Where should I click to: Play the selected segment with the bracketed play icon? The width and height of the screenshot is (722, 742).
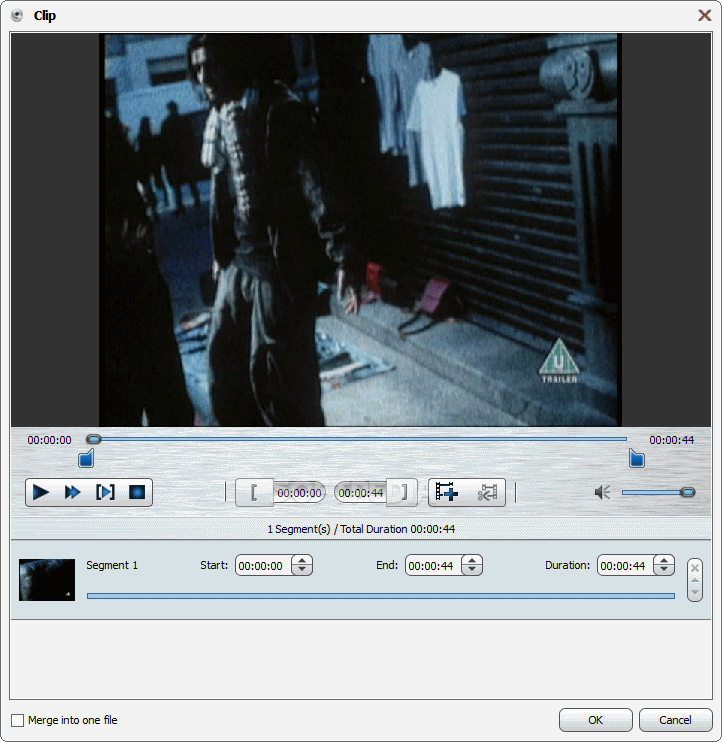[105, 493]
